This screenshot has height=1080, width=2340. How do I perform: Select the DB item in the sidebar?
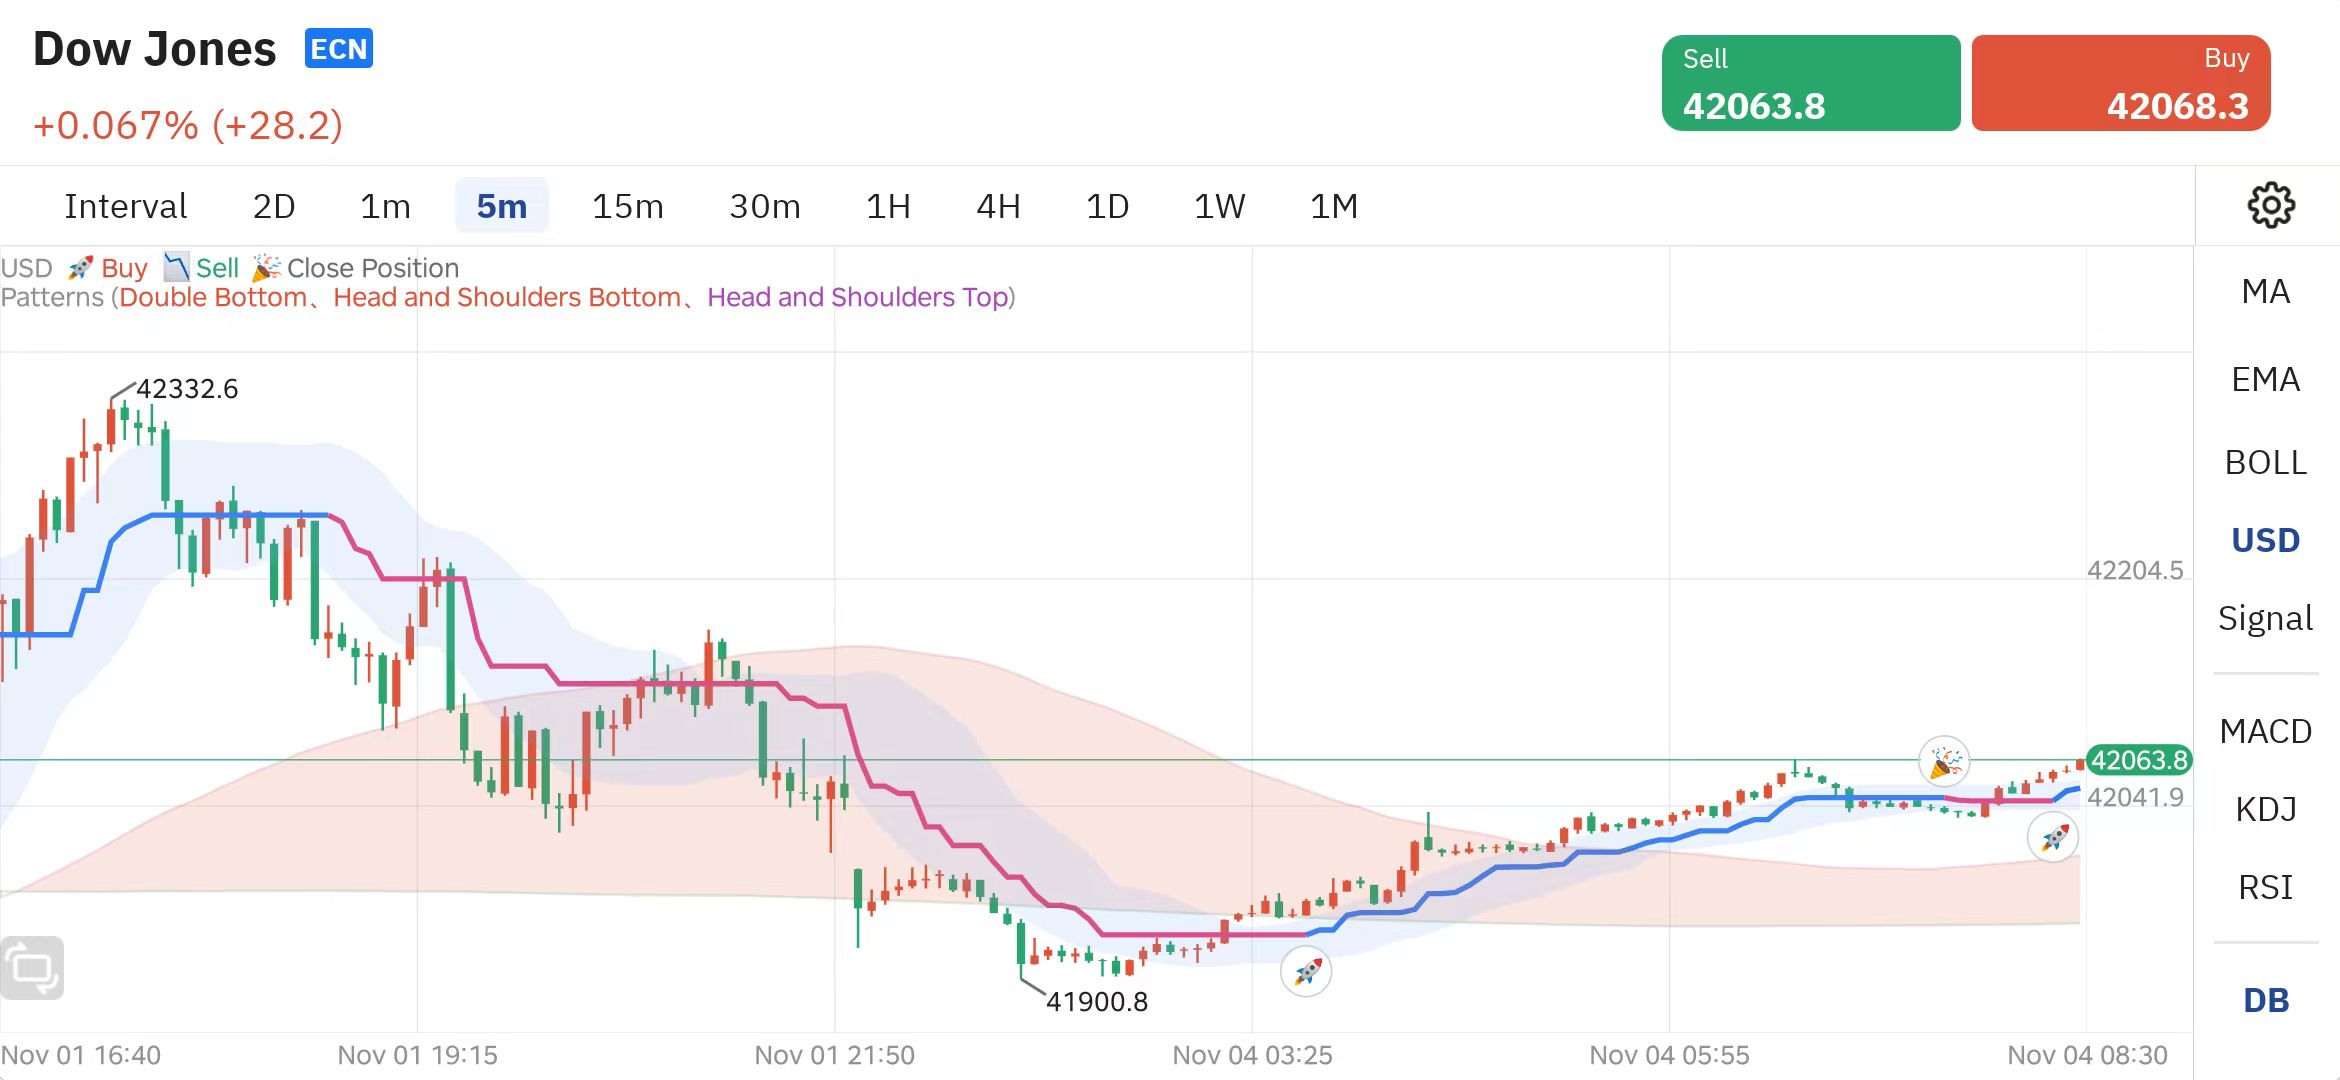point(2265,1000)
